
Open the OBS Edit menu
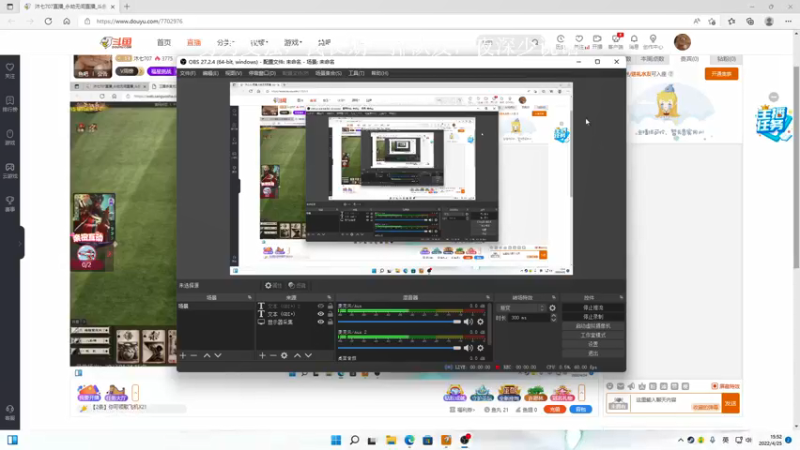211,73
